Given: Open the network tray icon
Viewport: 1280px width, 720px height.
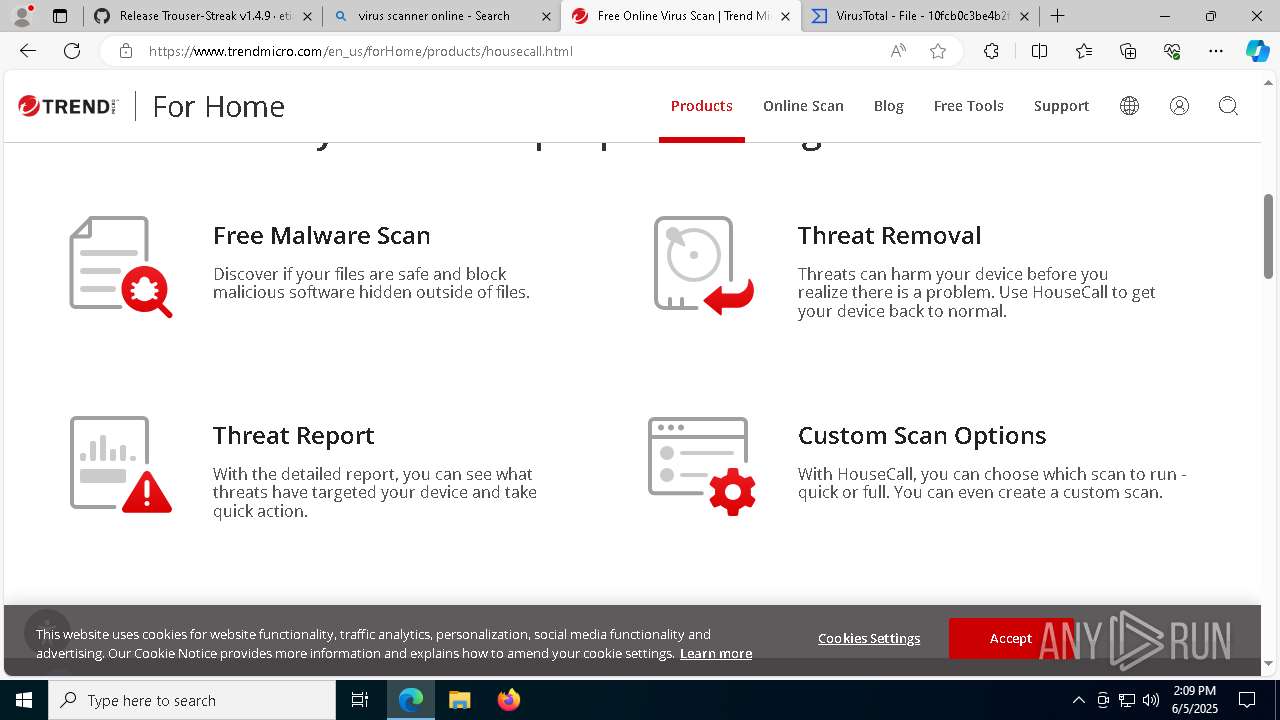Looking at the screenshot, I should point(1127,700).
